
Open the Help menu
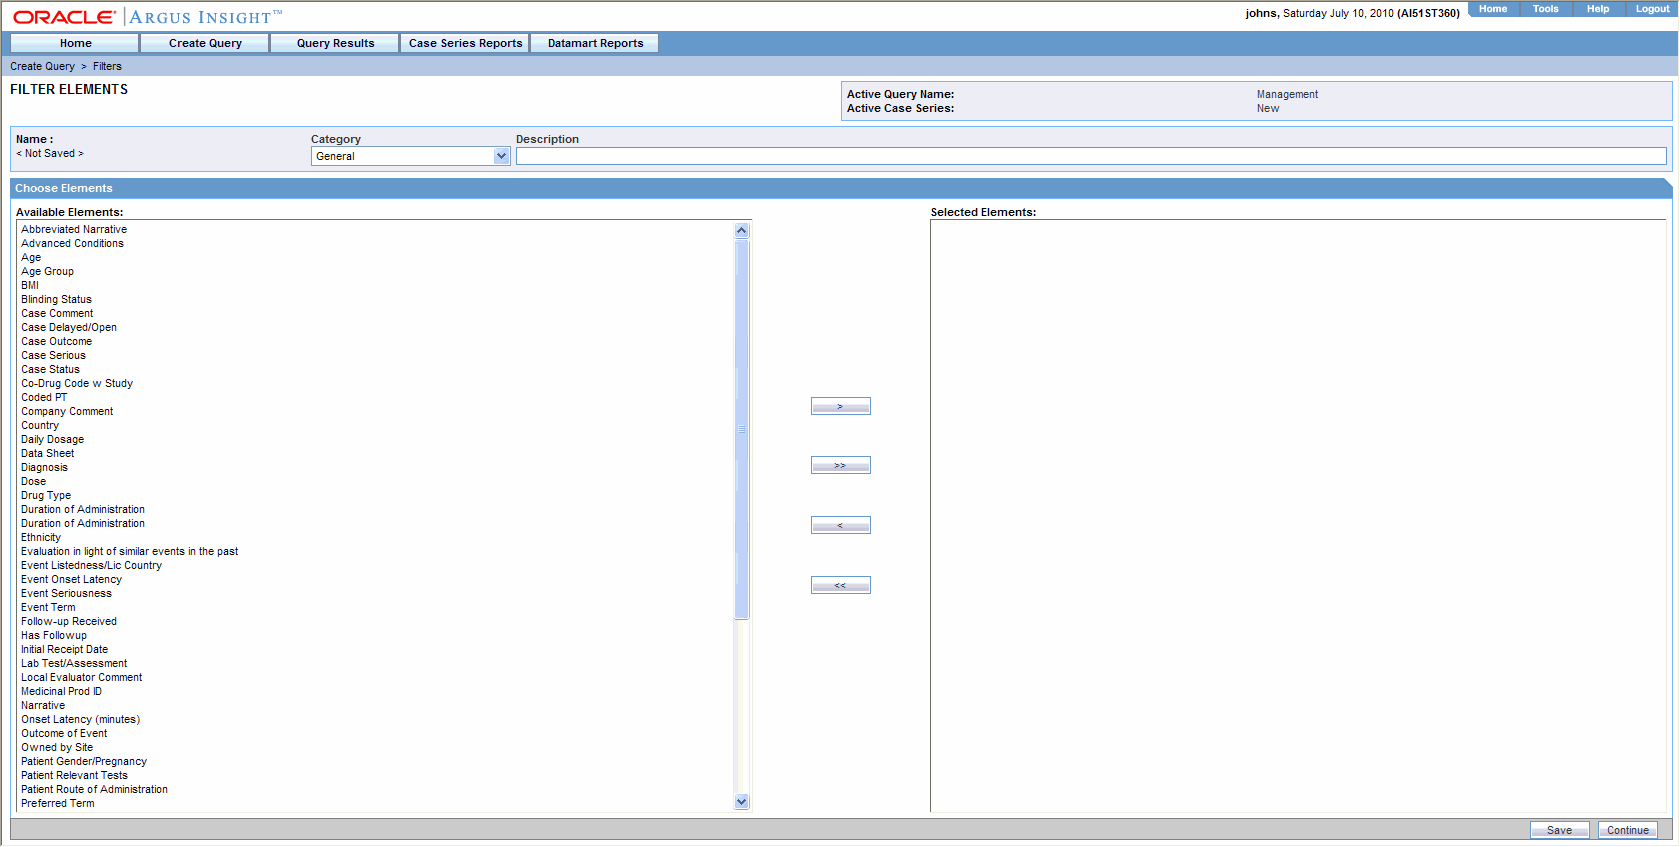pos(1598,9)
